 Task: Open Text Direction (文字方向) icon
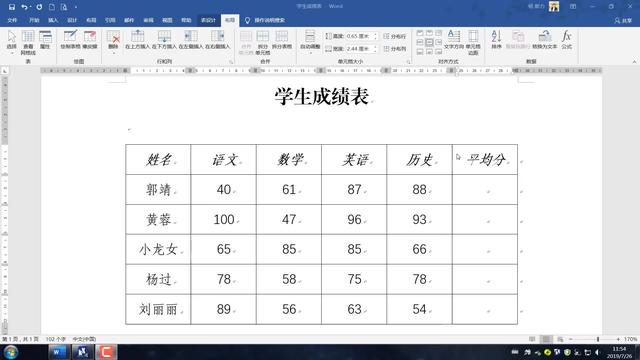tap(453, 40)
